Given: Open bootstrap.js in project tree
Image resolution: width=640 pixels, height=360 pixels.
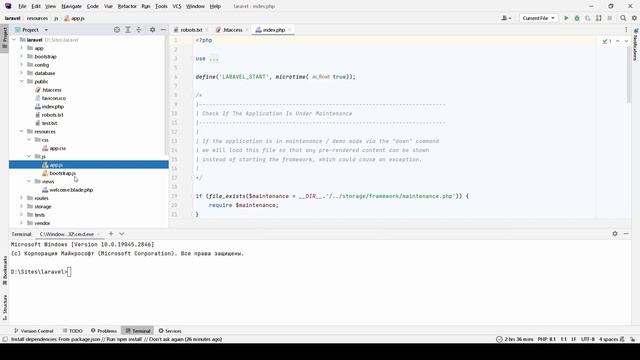Looking at the screenshot, I should click(62, 173).
